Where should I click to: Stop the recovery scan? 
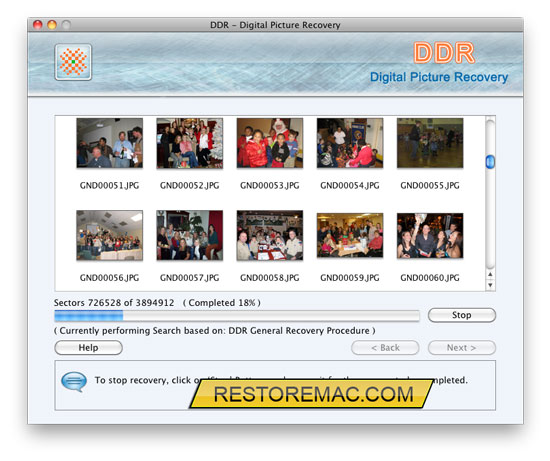pos(462,315)
